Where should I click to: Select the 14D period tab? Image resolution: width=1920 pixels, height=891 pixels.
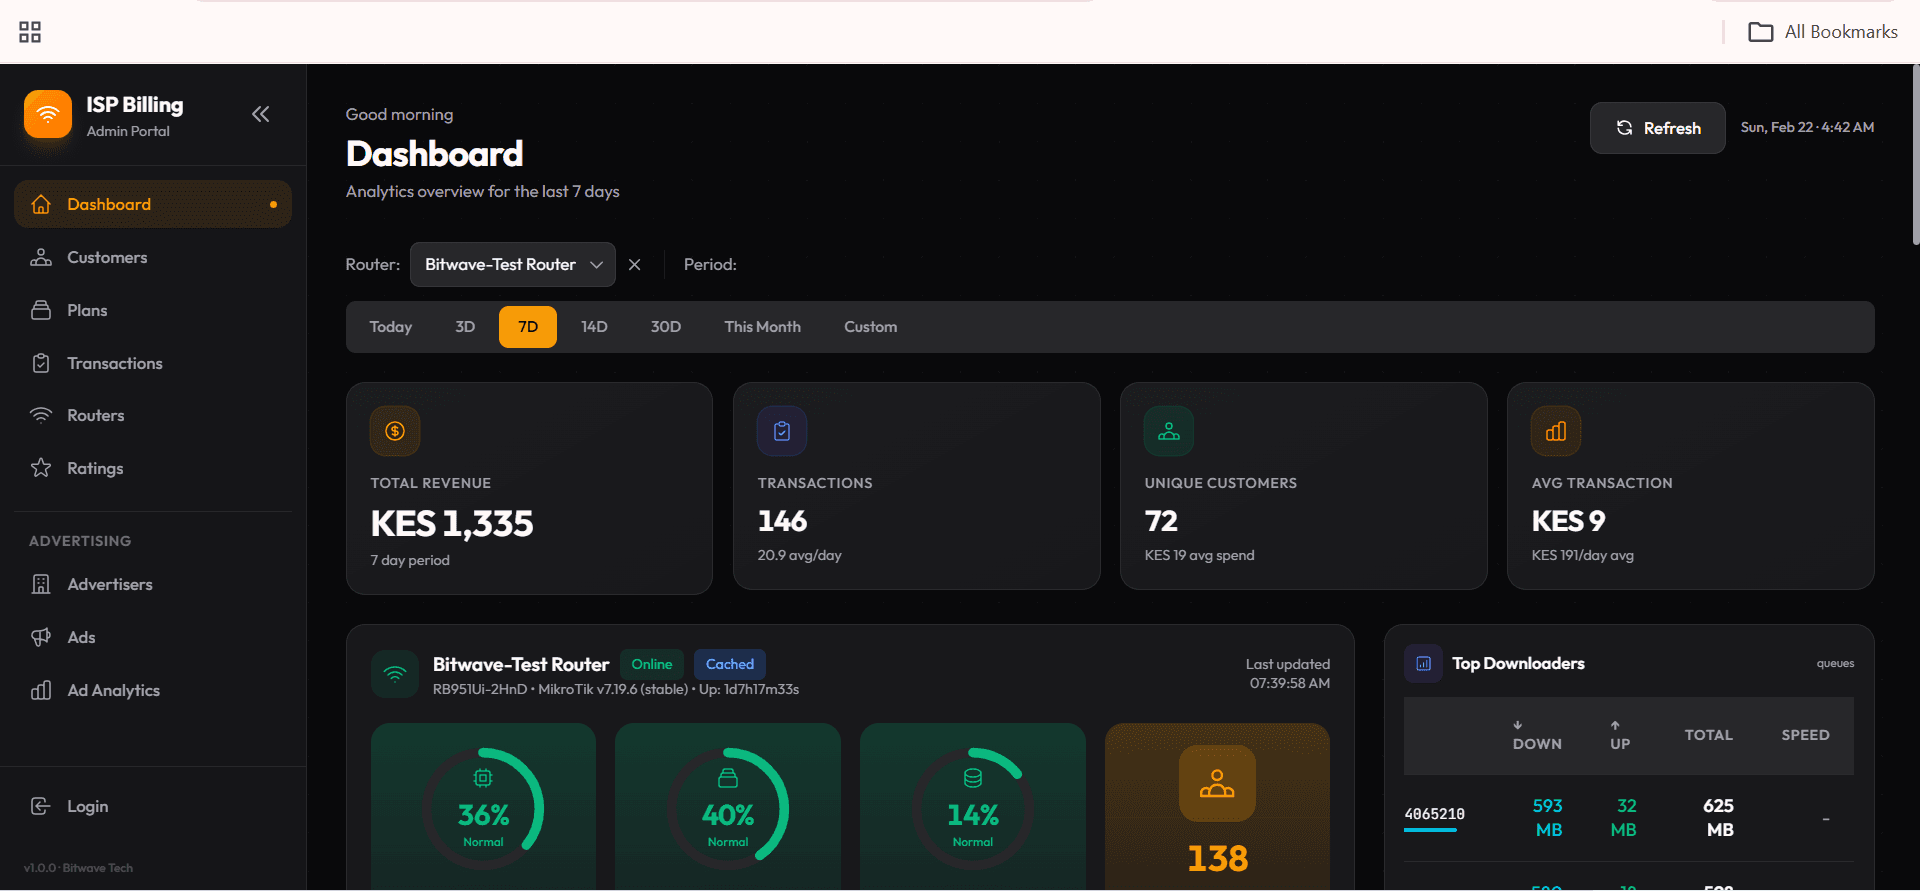594,327
